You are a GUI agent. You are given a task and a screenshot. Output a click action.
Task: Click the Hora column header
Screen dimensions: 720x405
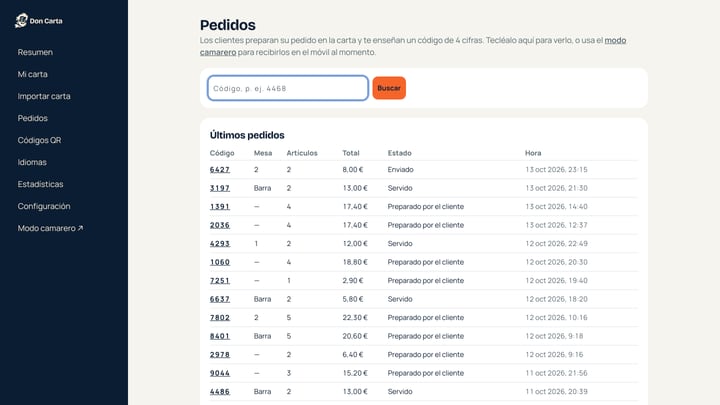[x=533, y=153]
